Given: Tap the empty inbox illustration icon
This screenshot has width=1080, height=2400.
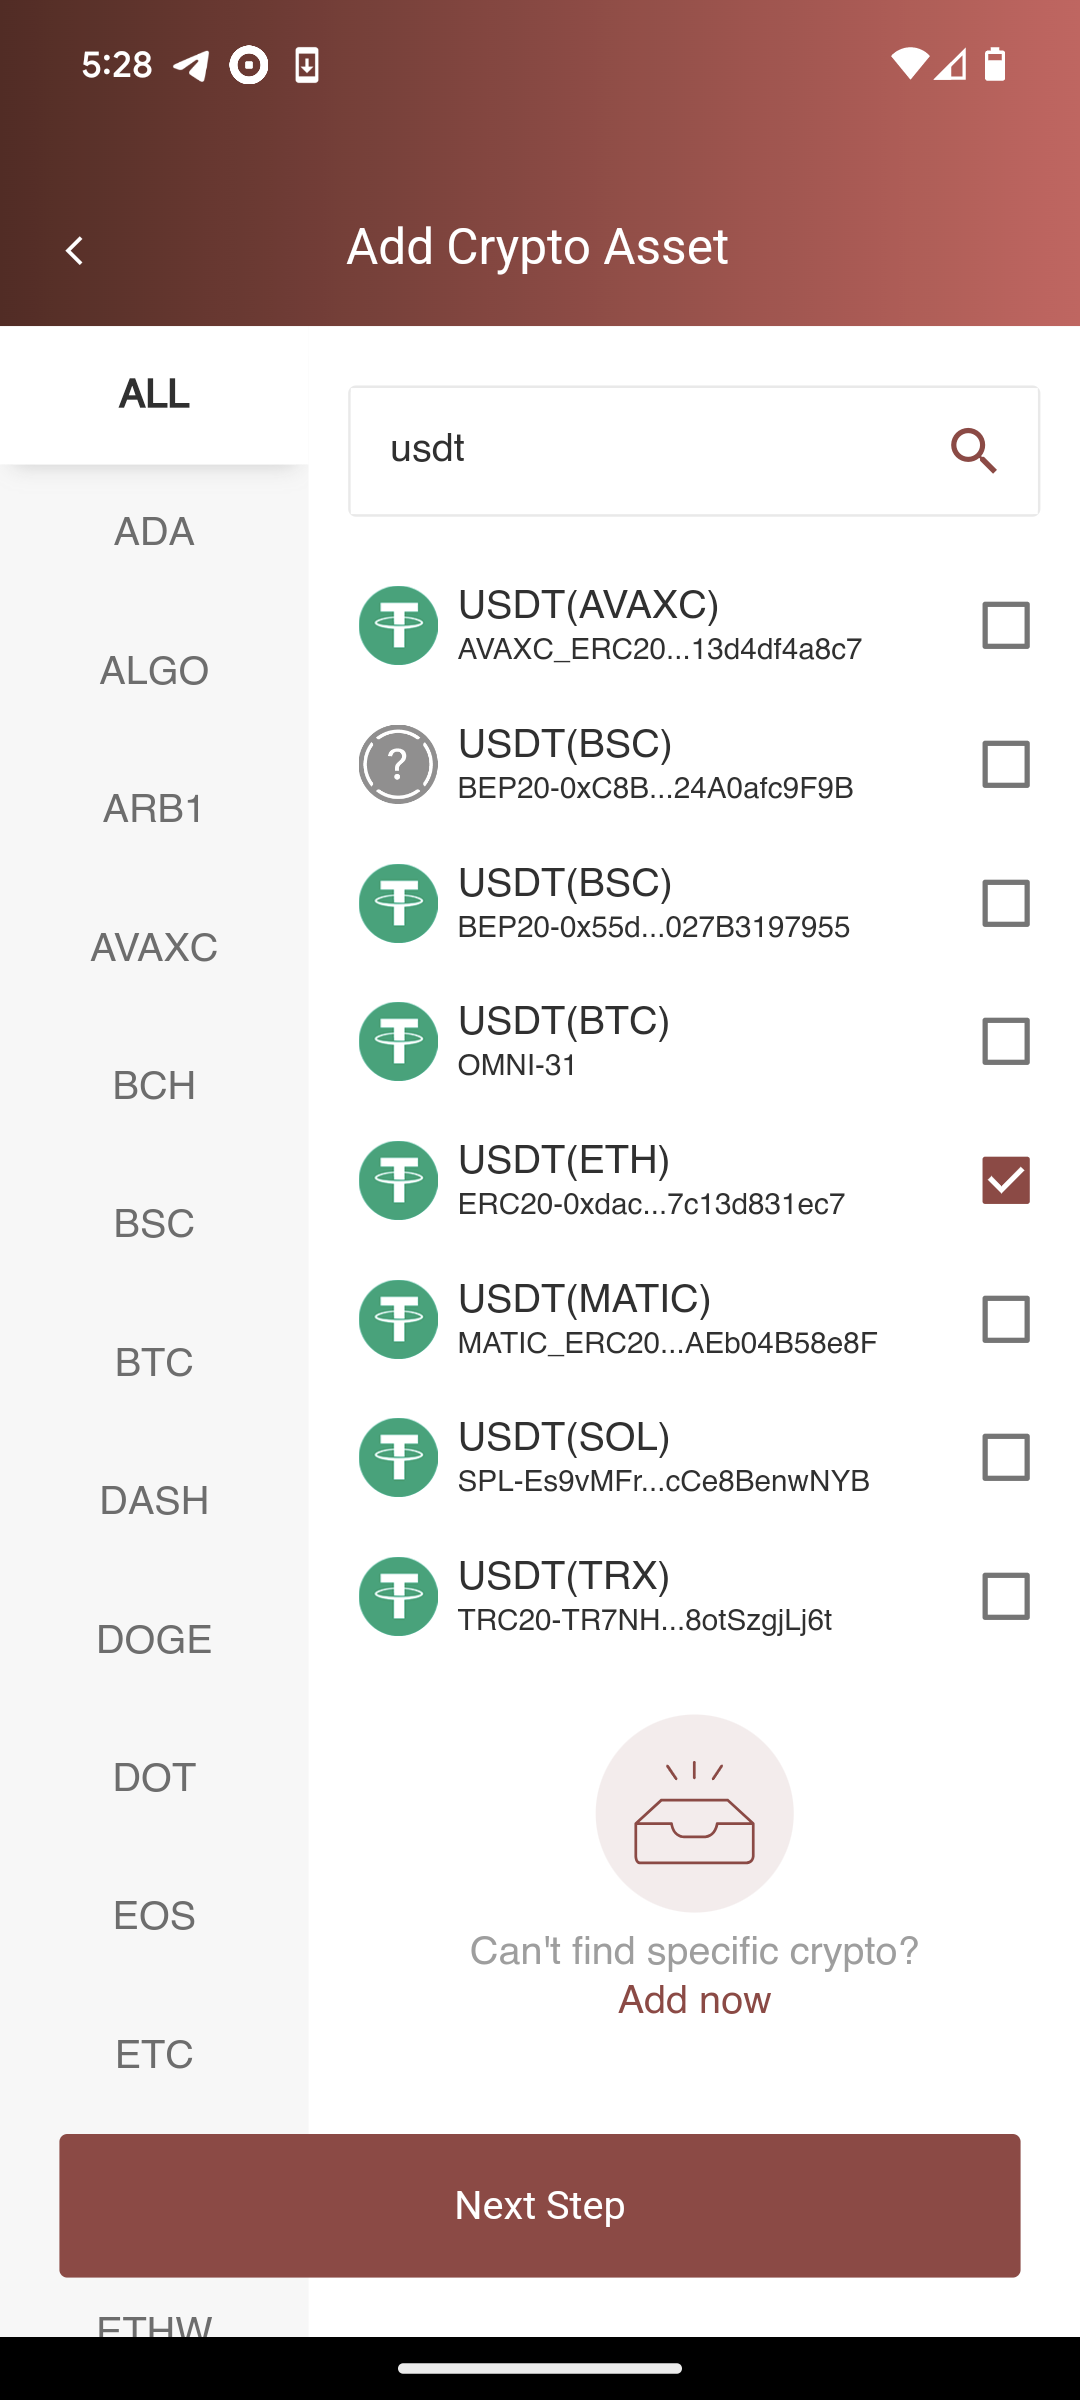Looking at the screenshot, I should click(694, 1813).
